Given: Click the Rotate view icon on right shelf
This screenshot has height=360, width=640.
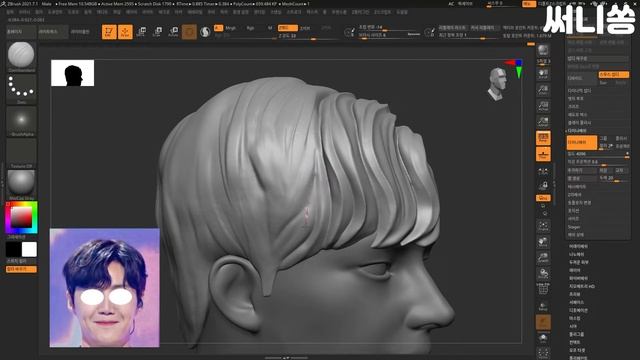Looking at the screenshot, I should 543,274.
